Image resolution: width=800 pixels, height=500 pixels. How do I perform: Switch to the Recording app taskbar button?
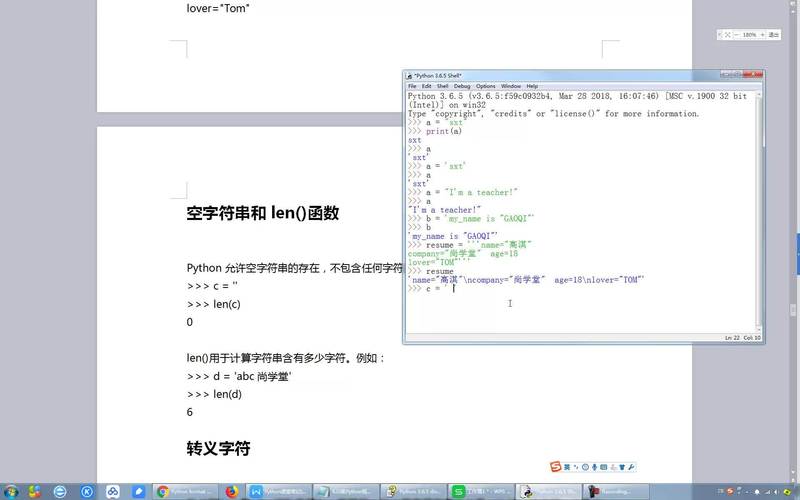point(616,492)
